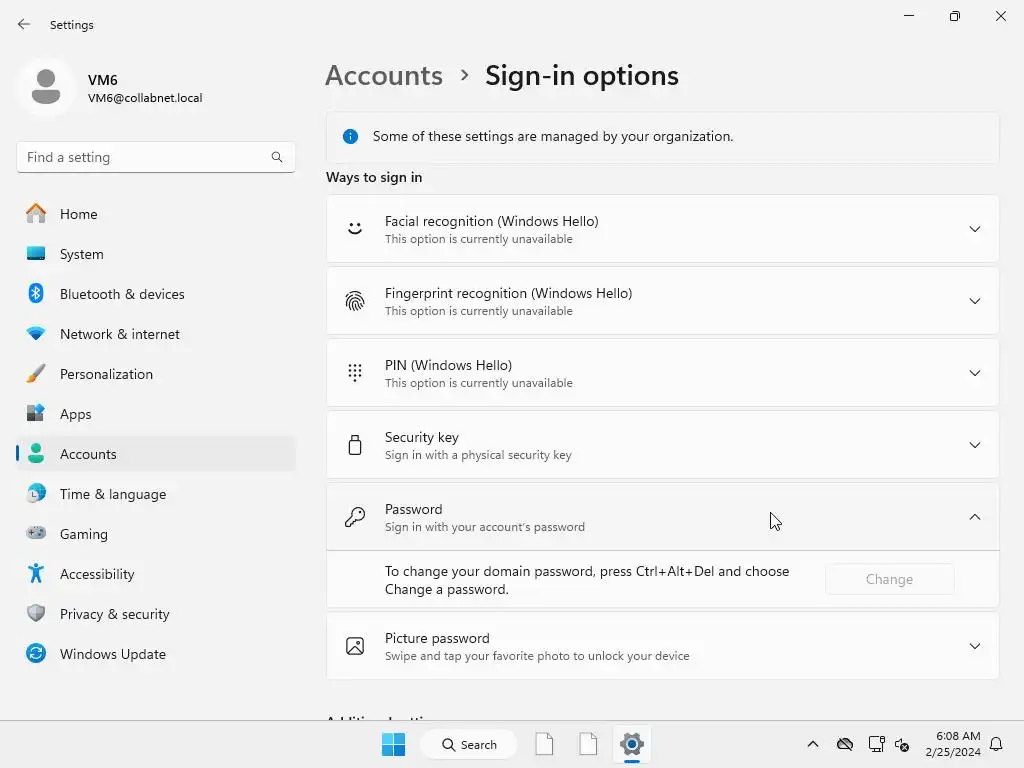The width and height of the screenshot is (1024, 768).
Task: Open Gaming settings page
Action: (x=156, y=534)
